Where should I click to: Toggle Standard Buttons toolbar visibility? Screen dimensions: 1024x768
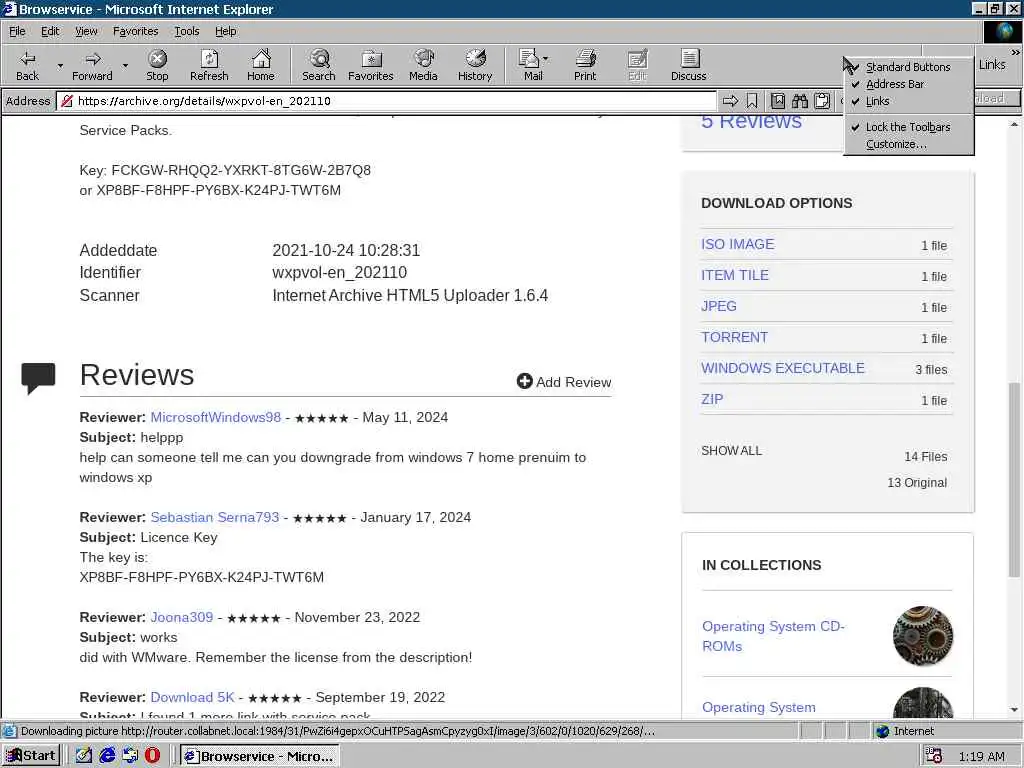[908, 67]
